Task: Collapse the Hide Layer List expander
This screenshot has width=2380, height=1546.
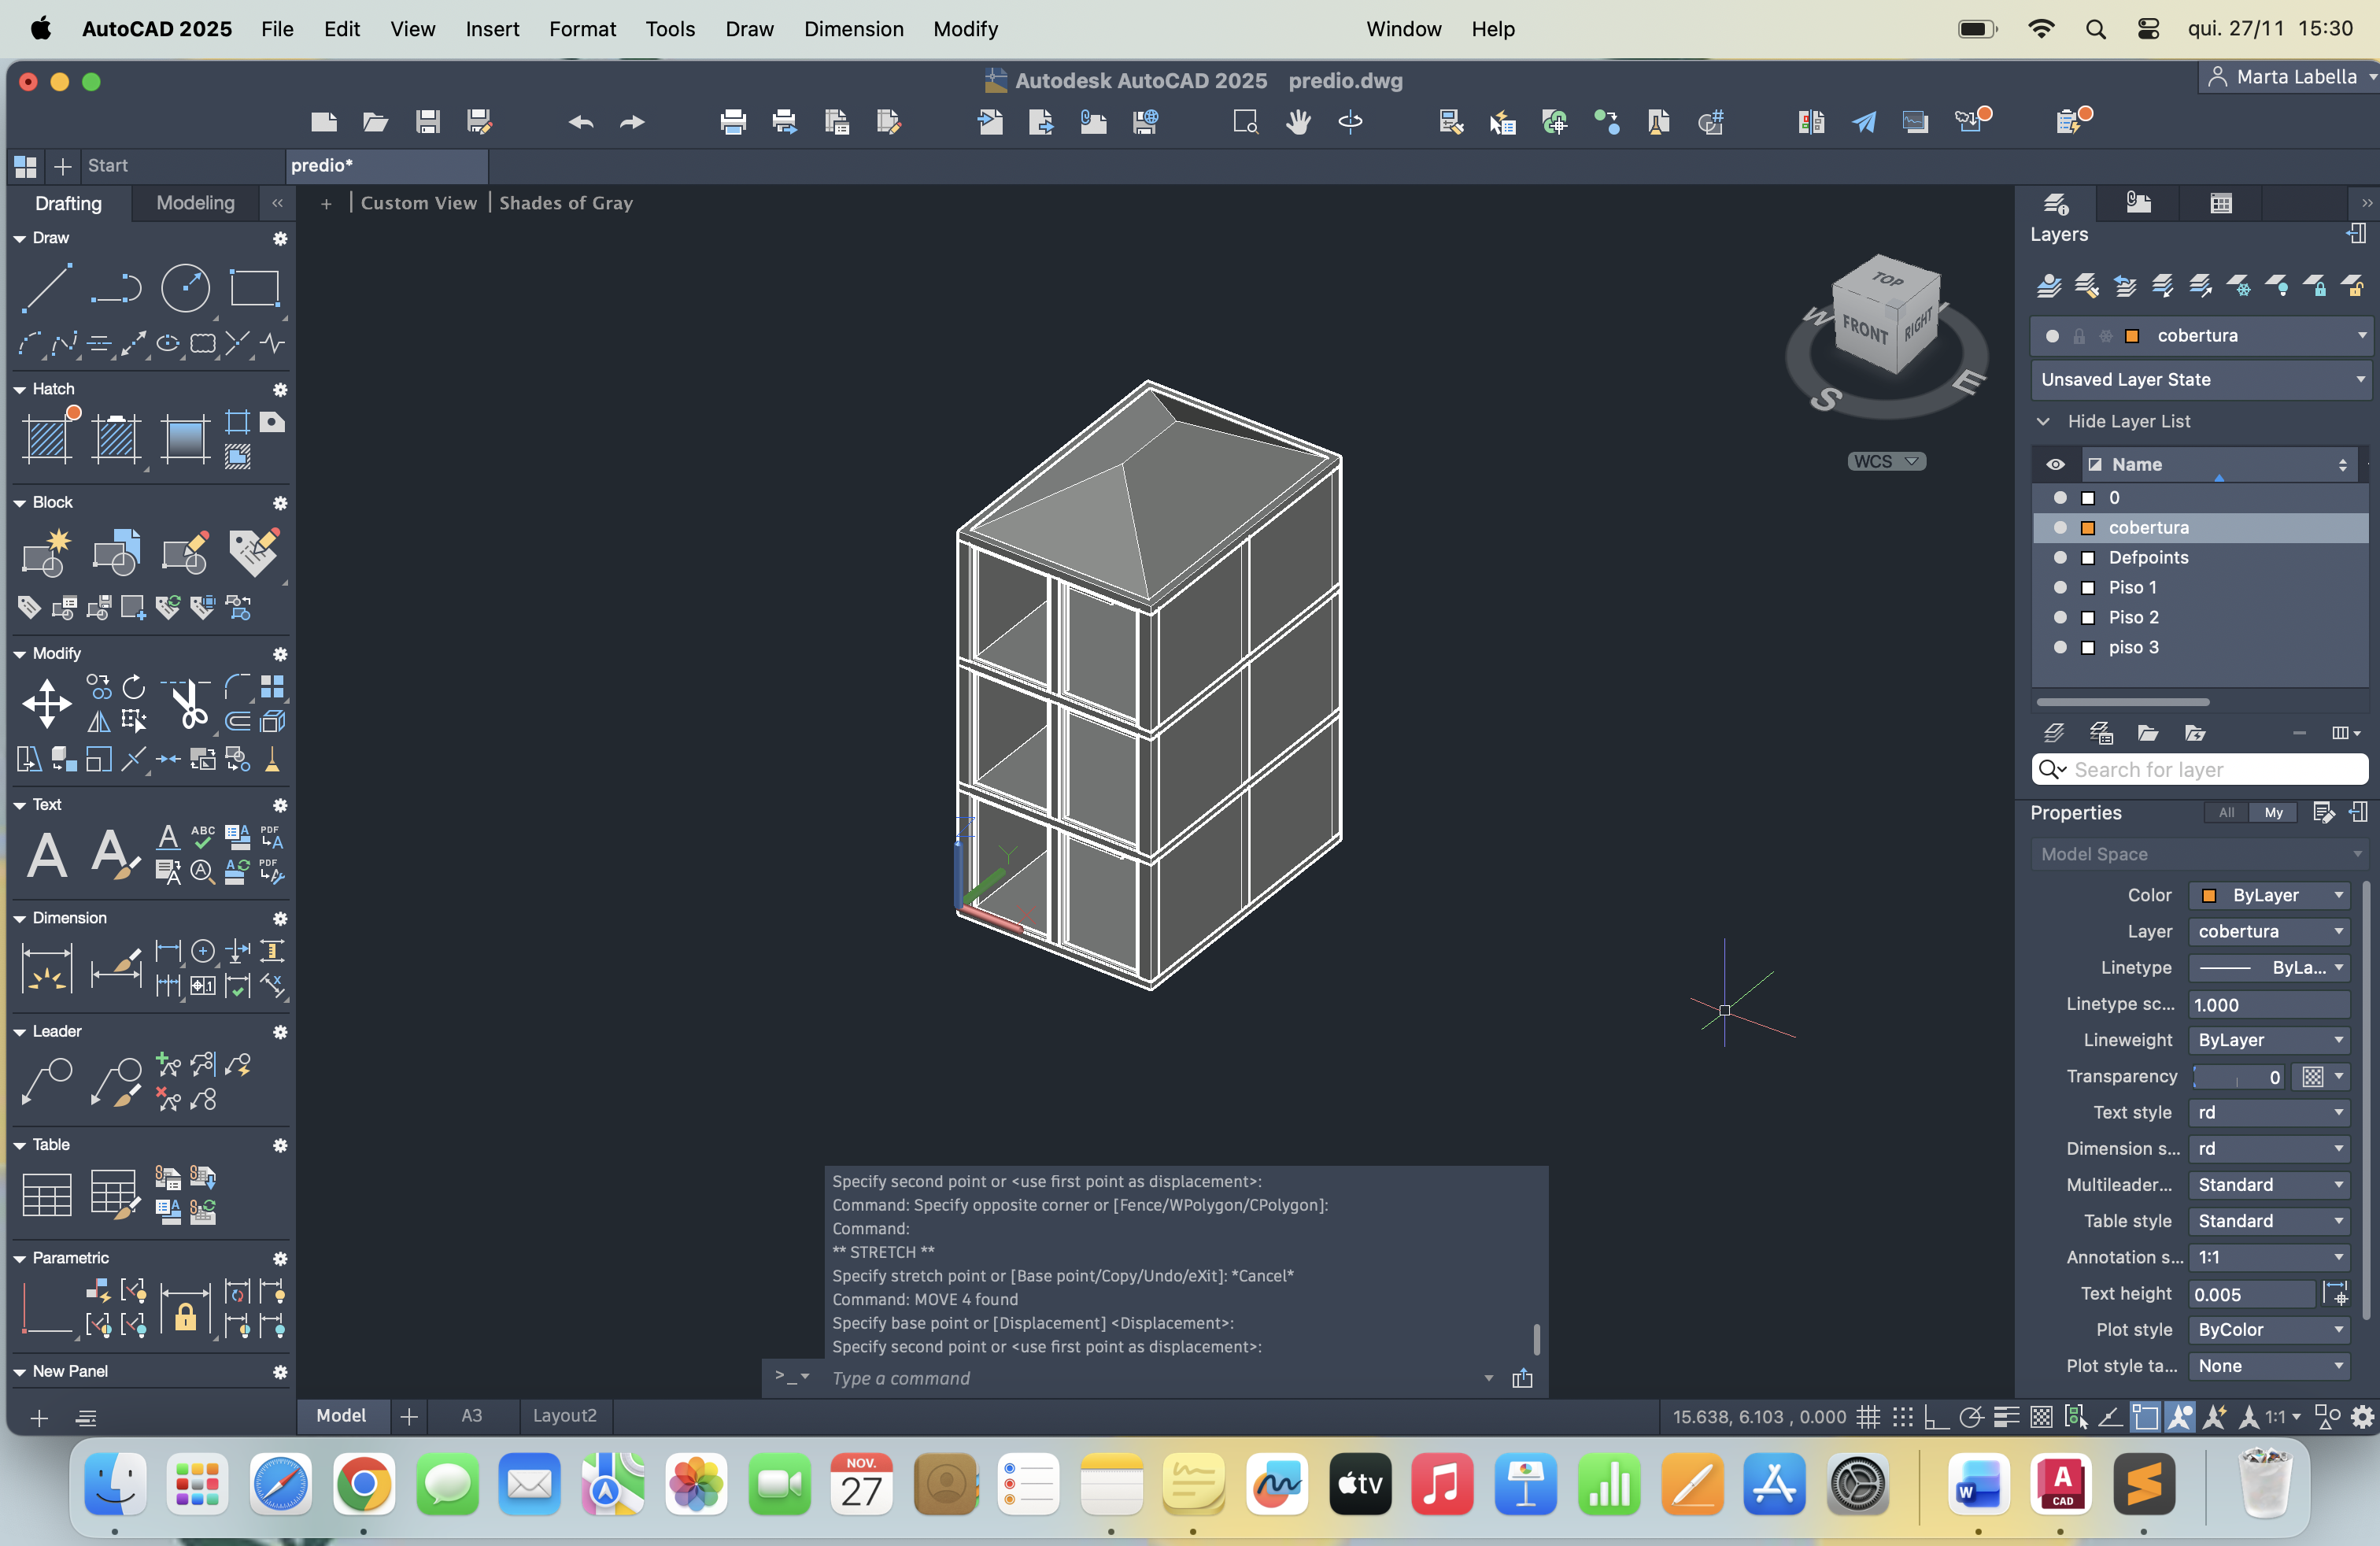Action: point(2043,422)
